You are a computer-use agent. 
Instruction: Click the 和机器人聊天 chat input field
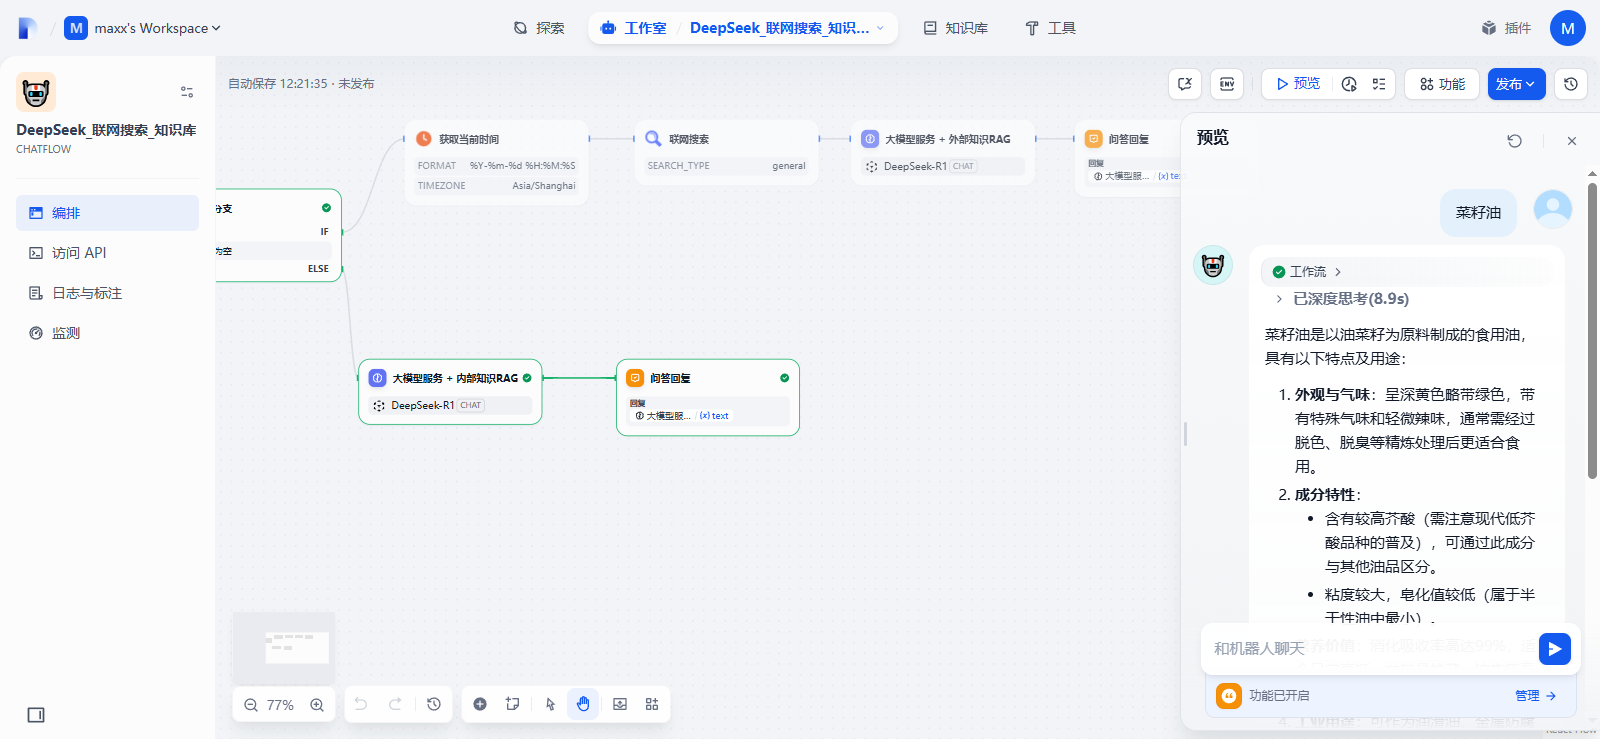click(x=1370, y=648)
